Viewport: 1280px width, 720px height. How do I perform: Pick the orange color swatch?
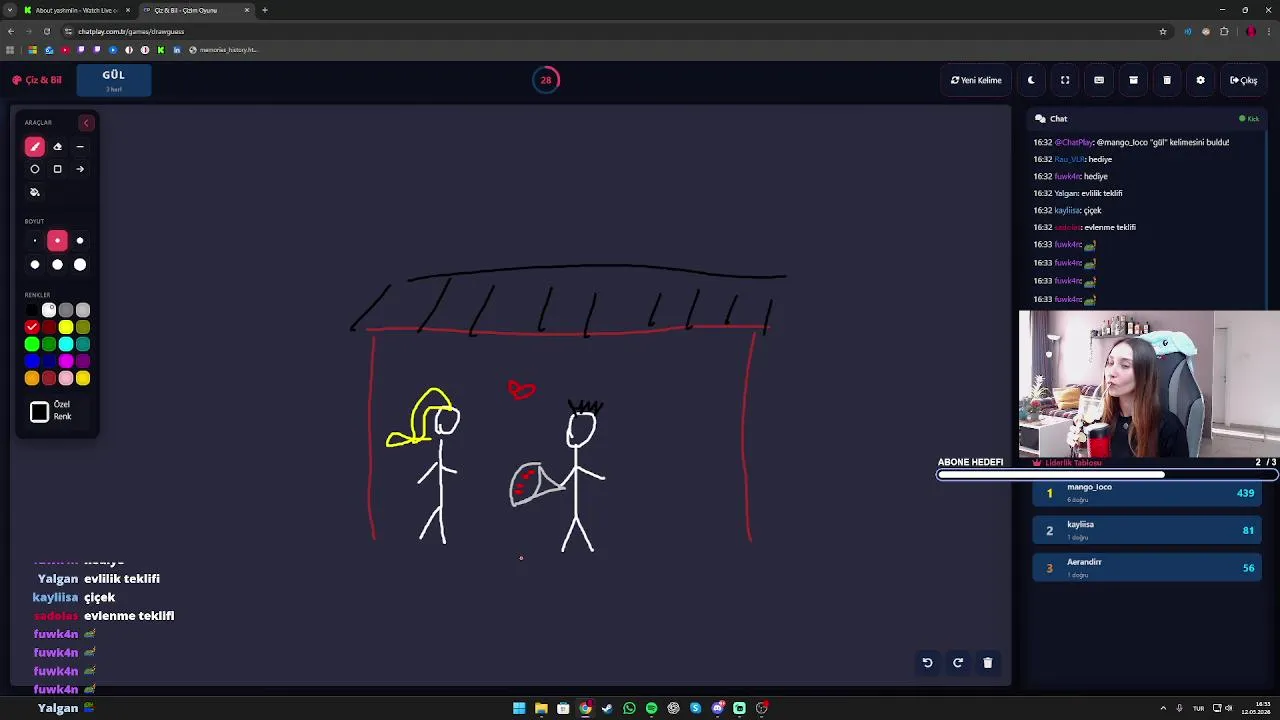(x=32, y=378)
